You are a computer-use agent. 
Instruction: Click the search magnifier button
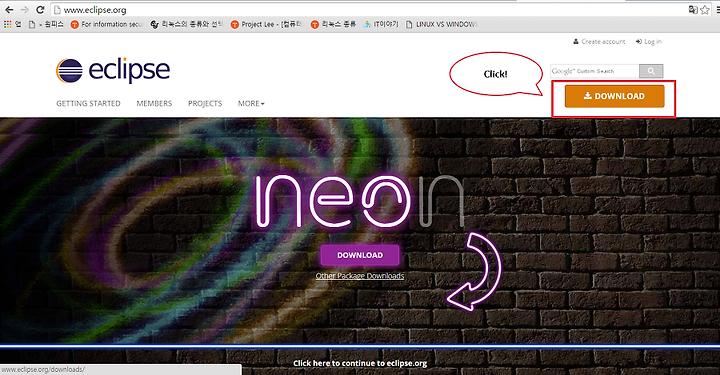[x=651, y=71]
